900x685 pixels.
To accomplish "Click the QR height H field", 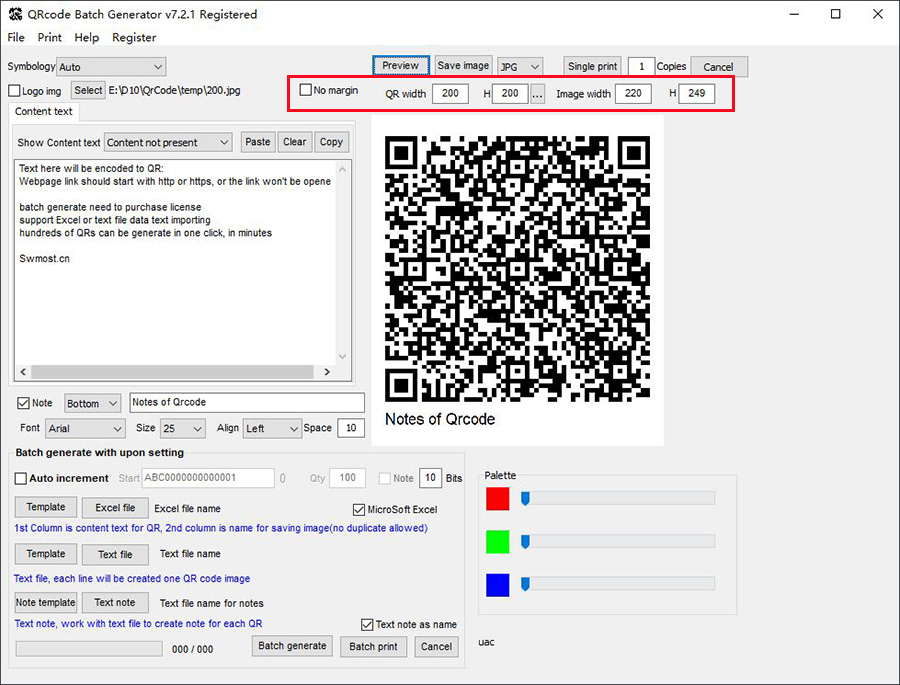I will [x=510, y=93].
